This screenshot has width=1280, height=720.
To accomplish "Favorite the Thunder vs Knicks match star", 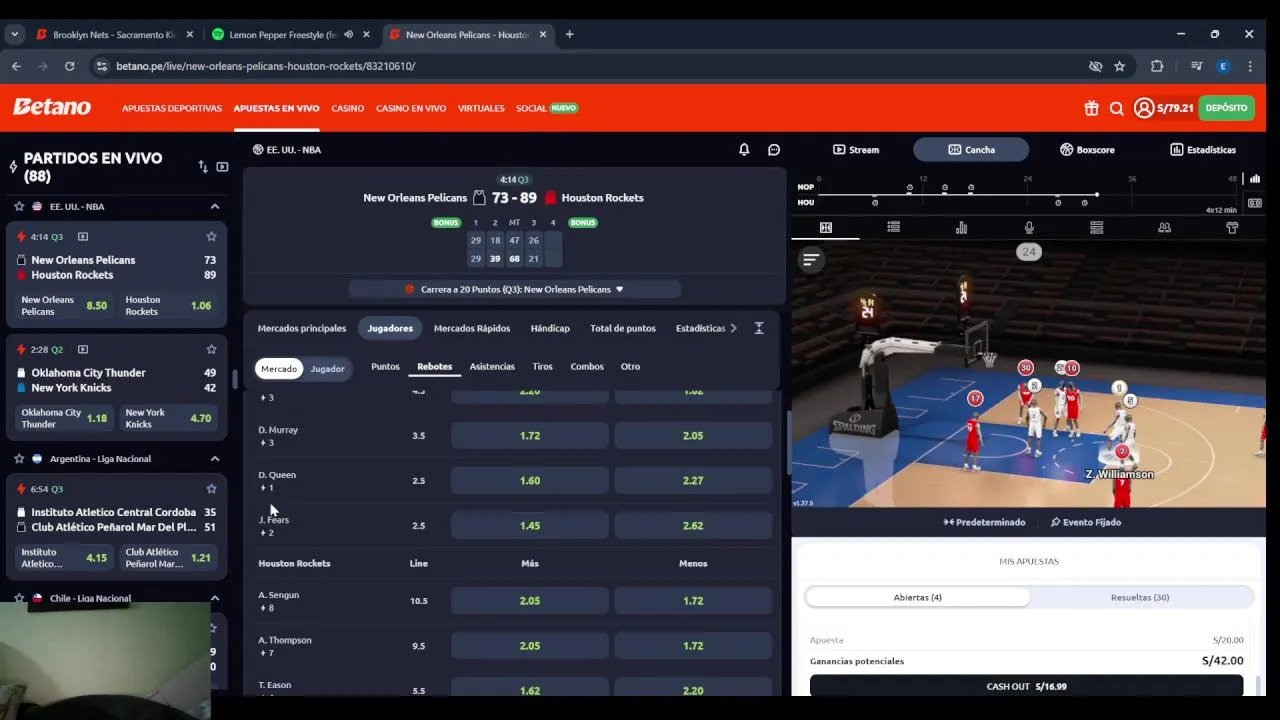I will [x=211, y=349].
